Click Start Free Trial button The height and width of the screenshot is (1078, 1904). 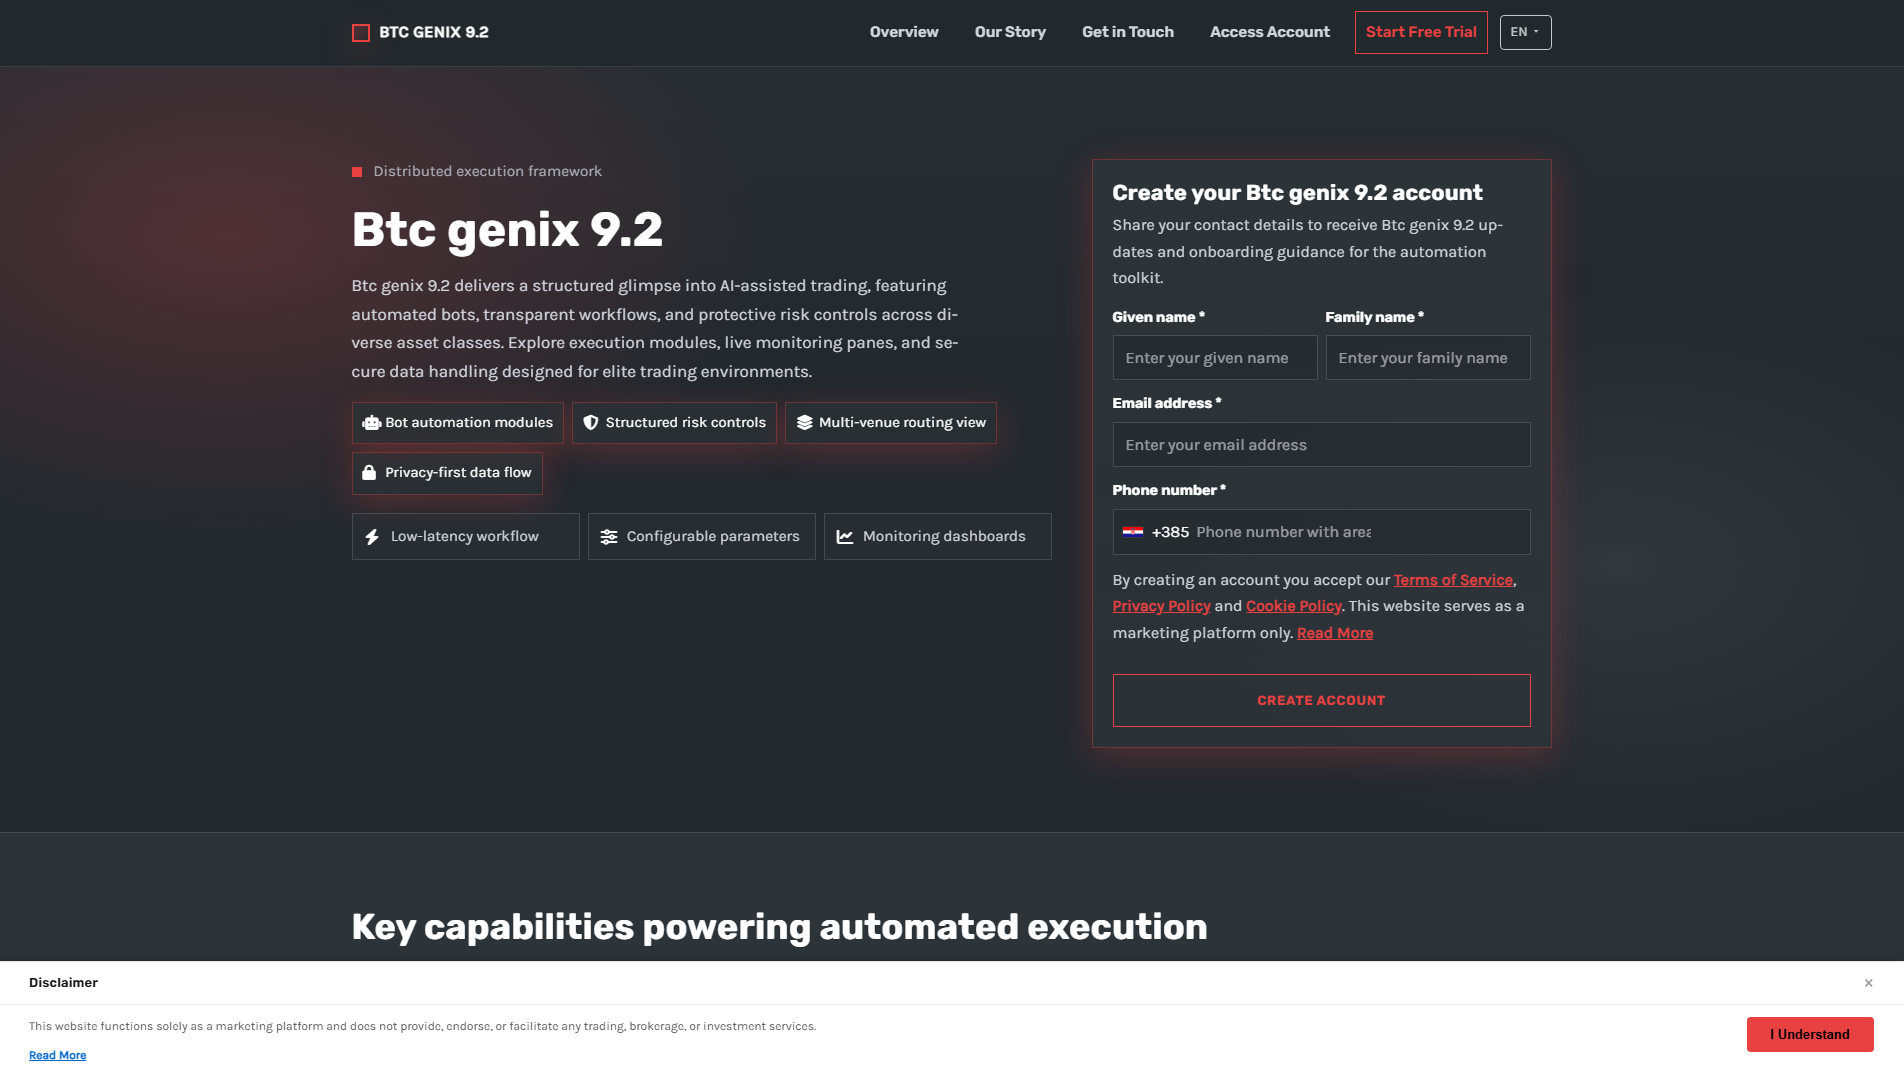[x=1421, y=32]
